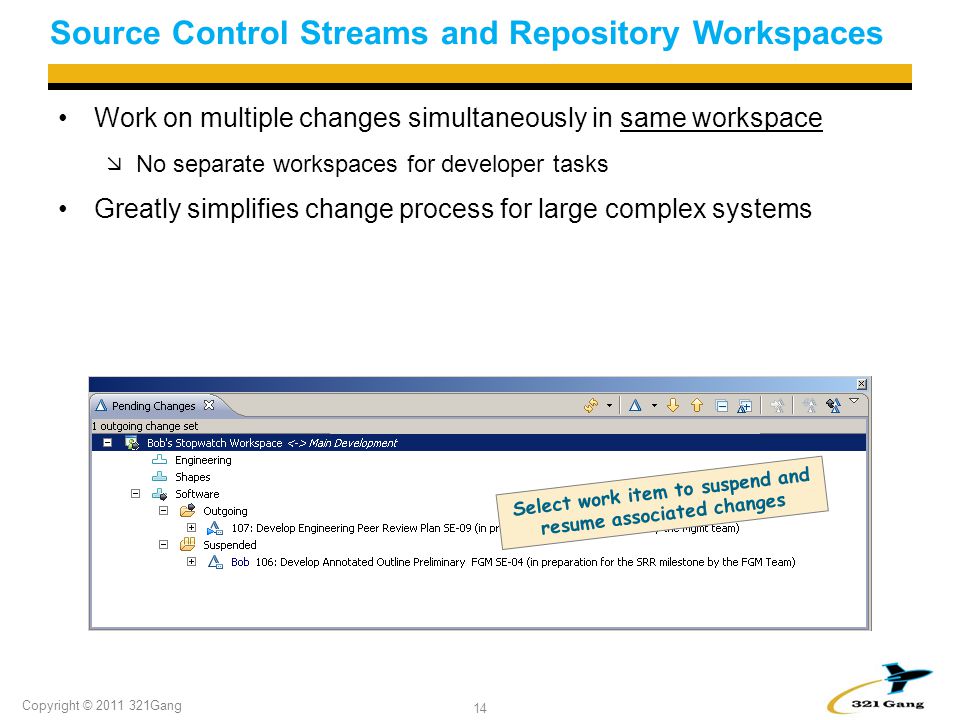Image resolution: width=960 pixels, height=720 pixels.
Task: Click change set 106 triangle icon
Action: pyautogui.click(x=215, y=562)
